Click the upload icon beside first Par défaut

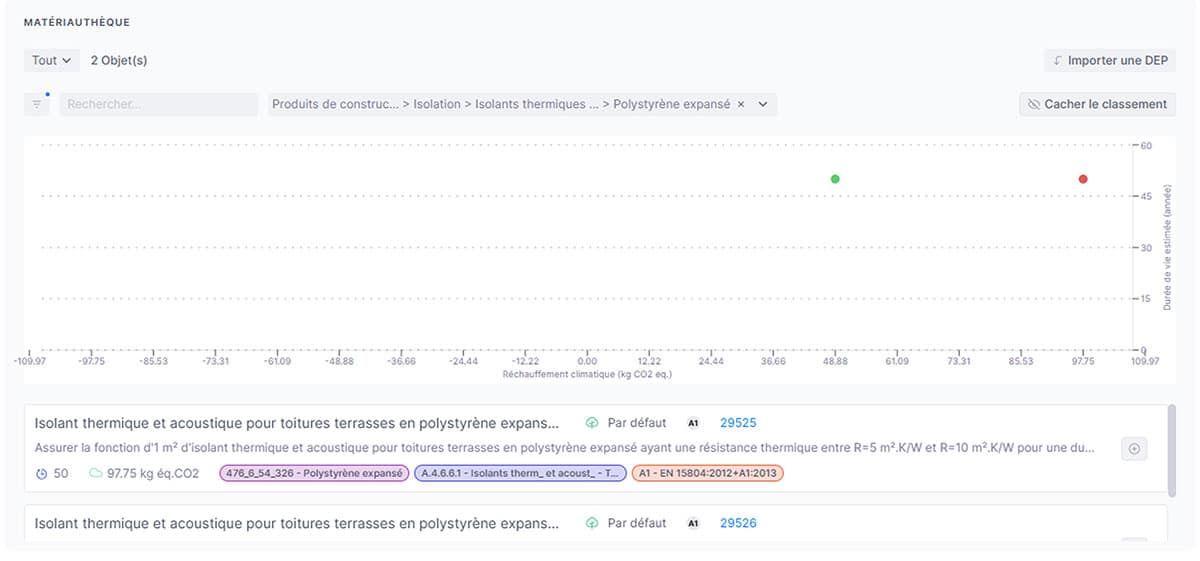point(592,423)
